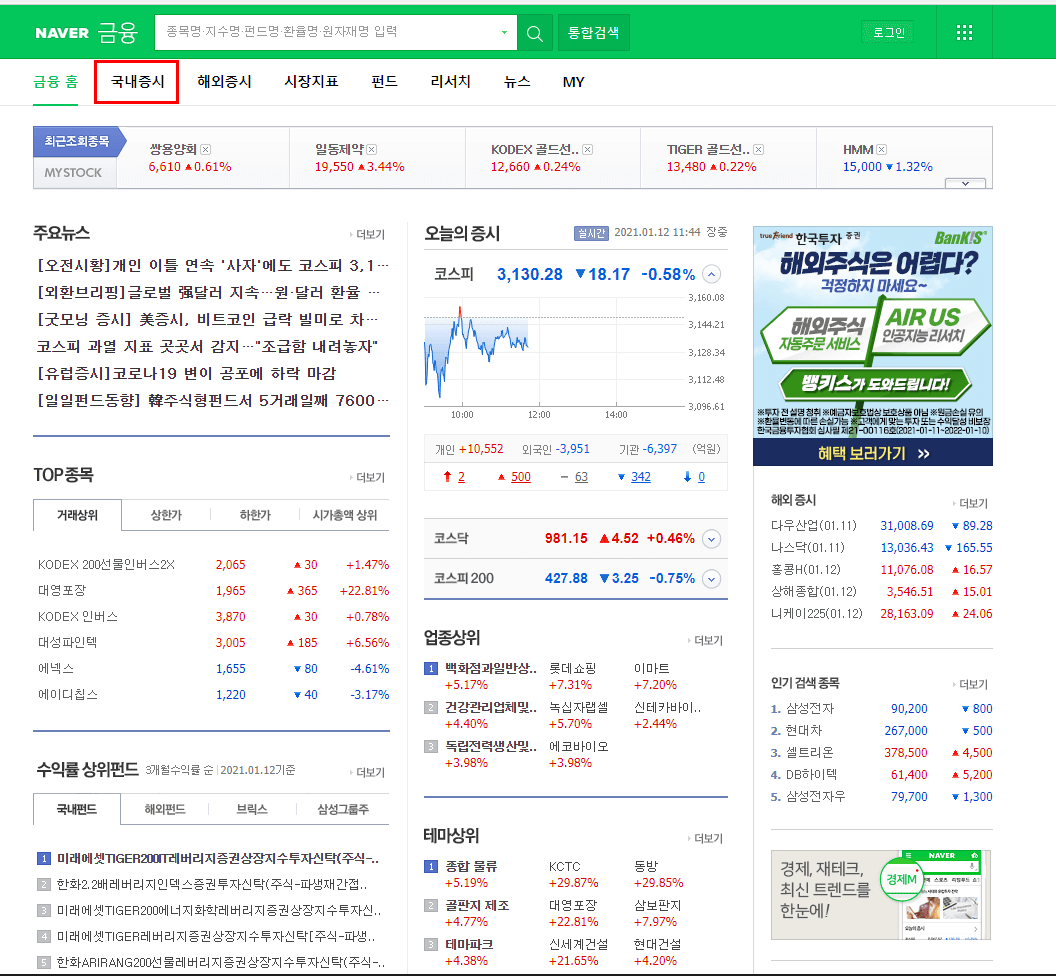The height and width of the screenshot is (976, 1056).
Task: Remove TIGER 골드선 from recent stocks
Action: point(758,150)
